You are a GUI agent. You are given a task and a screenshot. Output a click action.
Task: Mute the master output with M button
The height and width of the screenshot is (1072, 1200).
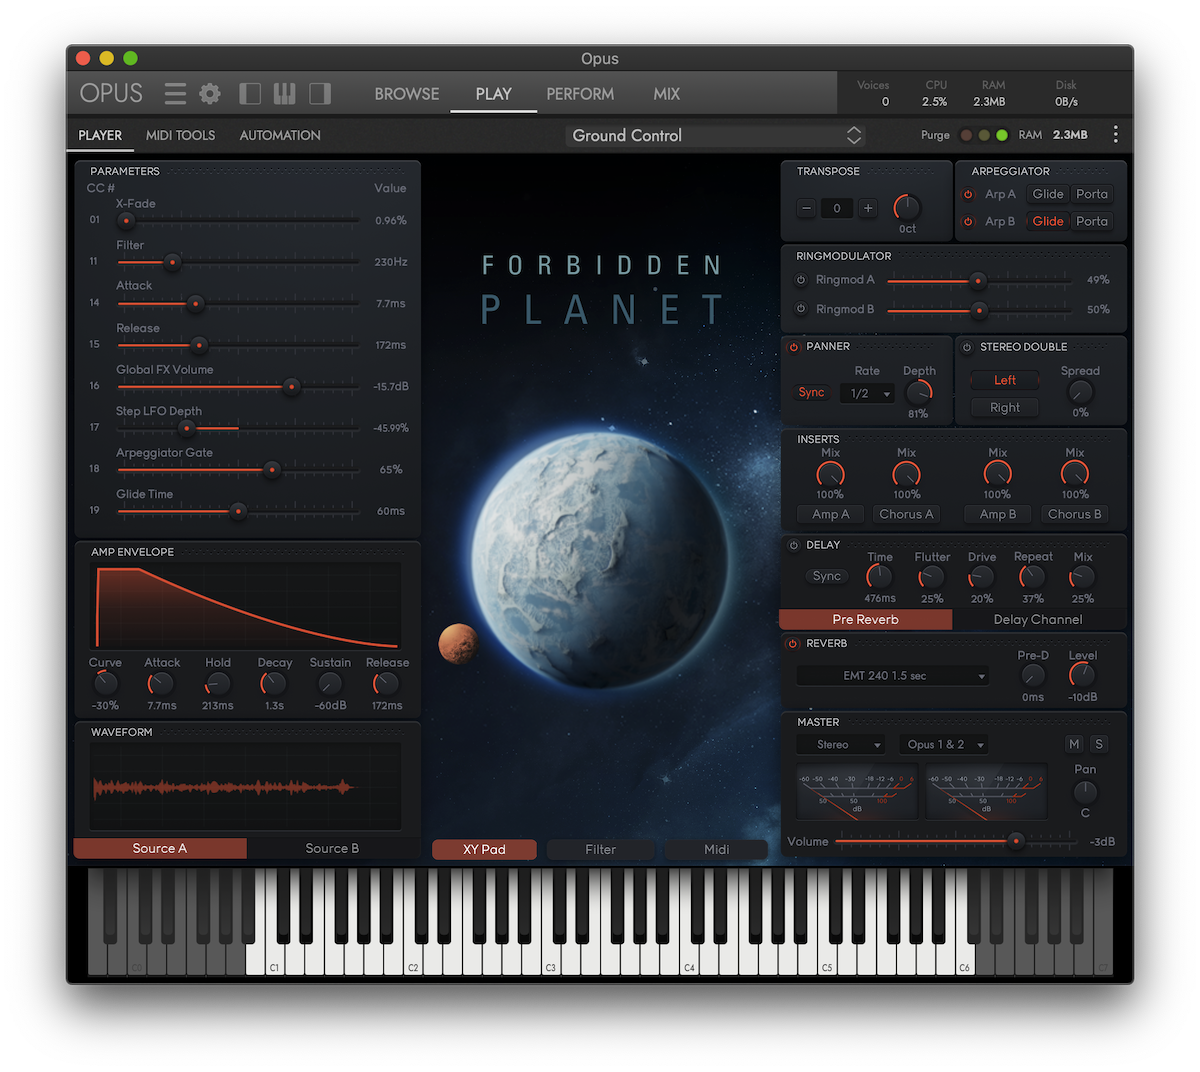point(1074,744)
